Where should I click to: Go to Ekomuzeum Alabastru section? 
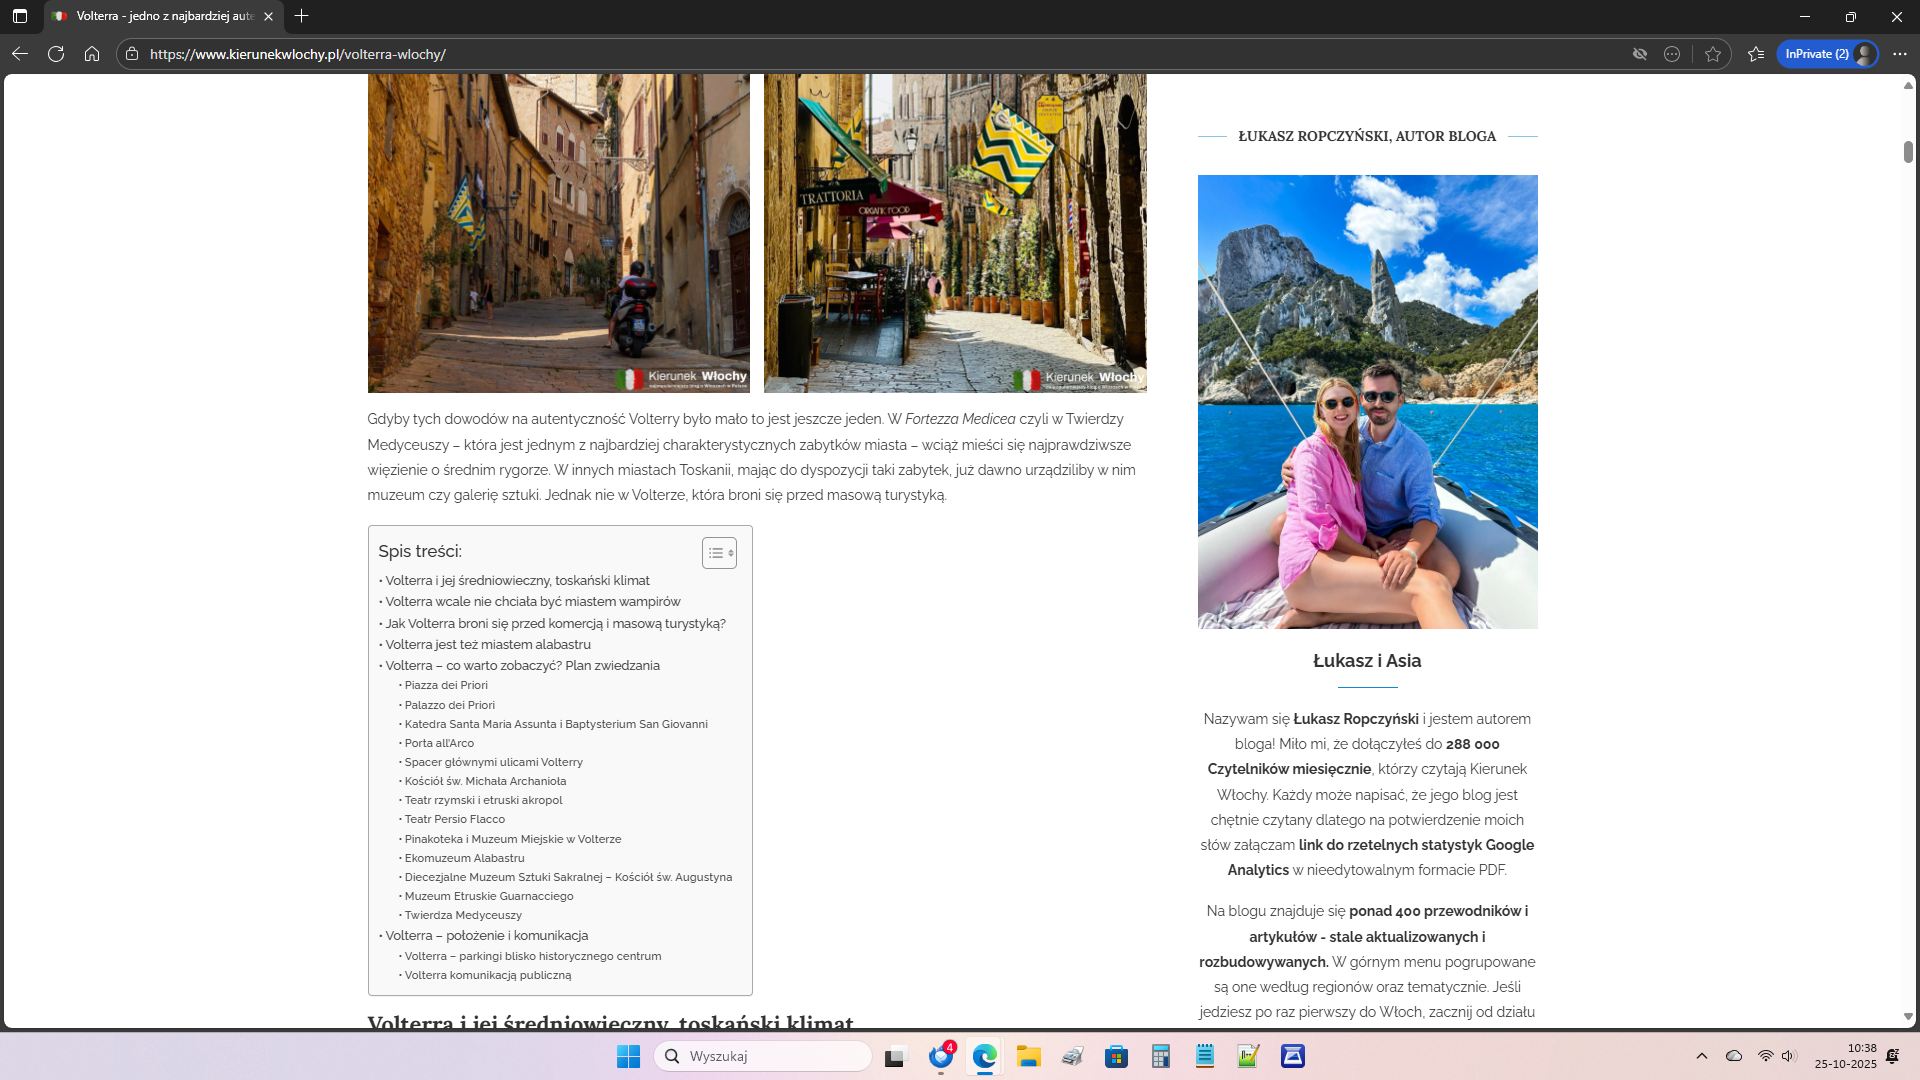tap(464, 859)
